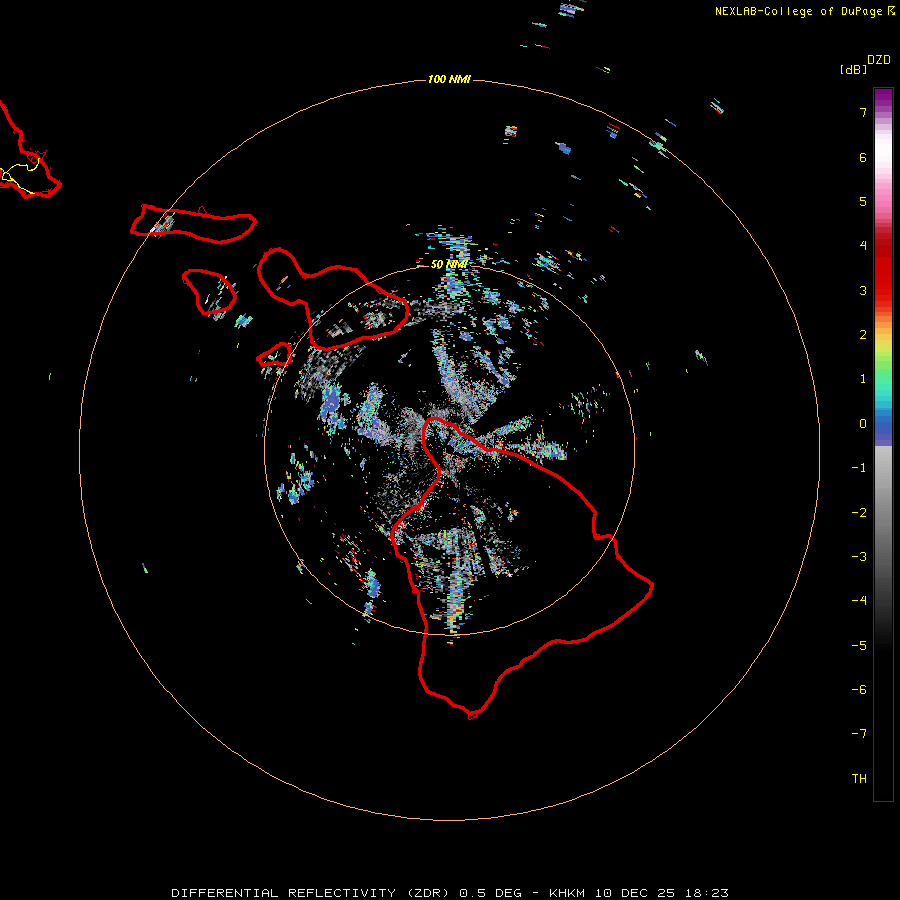Viewport: 900px width, 900px height.
Task: Click the -7 tick on the color scale
Action: click(859, 734)
